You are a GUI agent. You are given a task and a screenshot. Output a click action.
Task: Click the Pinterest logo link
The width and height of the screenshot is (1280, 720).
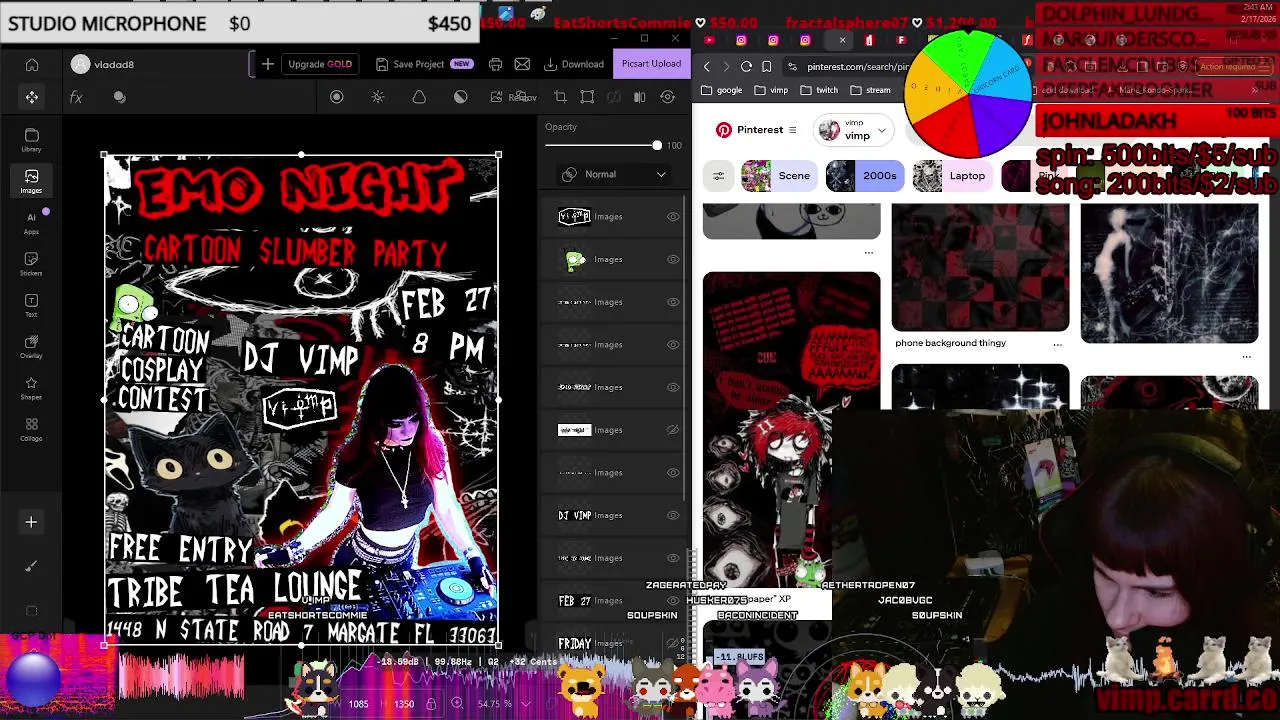coord(749,130)
